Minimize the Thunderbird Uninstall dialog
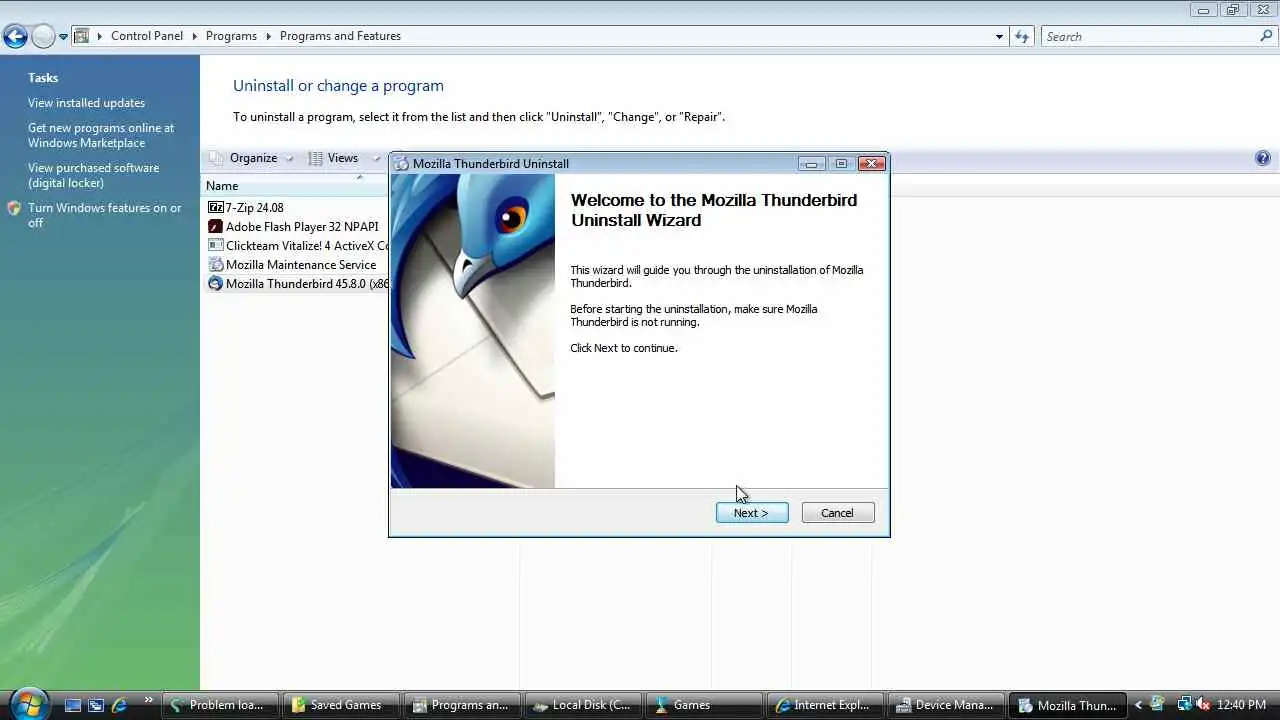 click(x=811, y=164)
